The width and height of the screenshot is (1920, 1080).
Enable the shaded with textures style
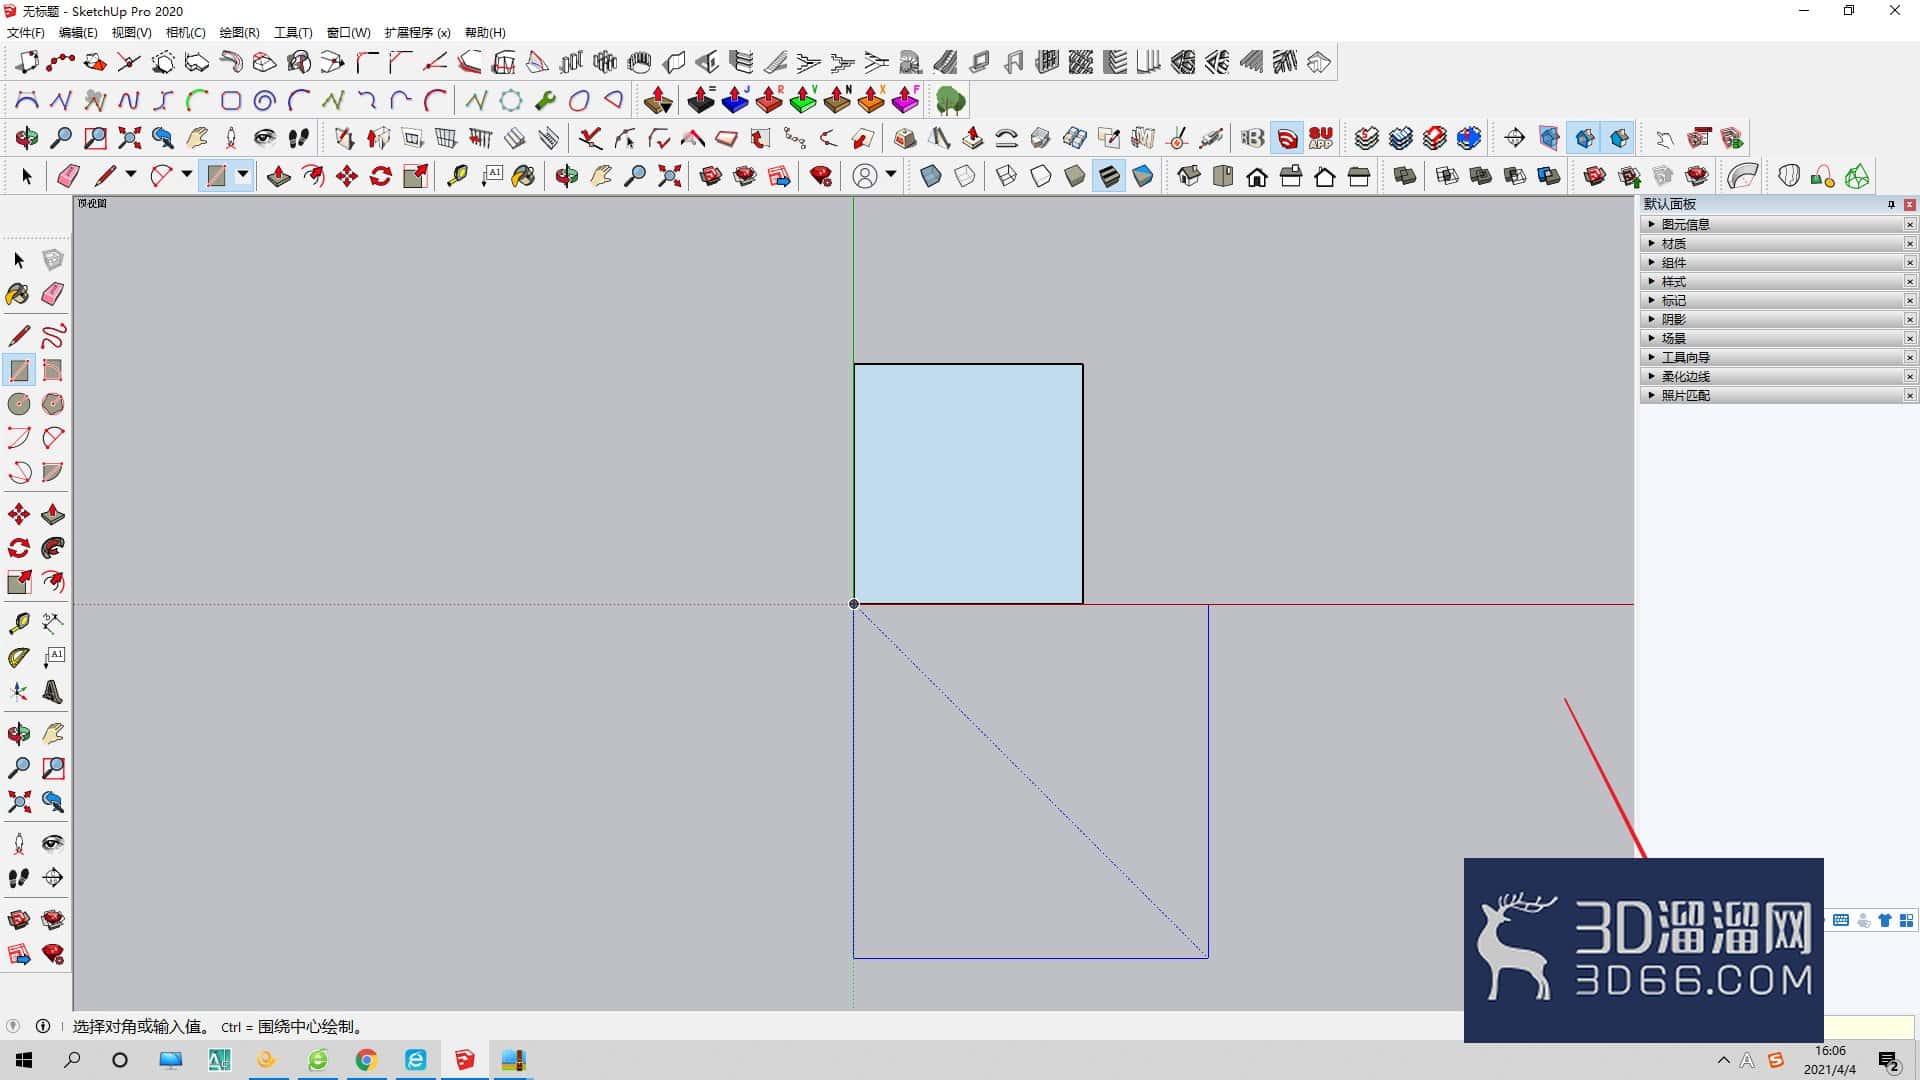click(1109, 177)
